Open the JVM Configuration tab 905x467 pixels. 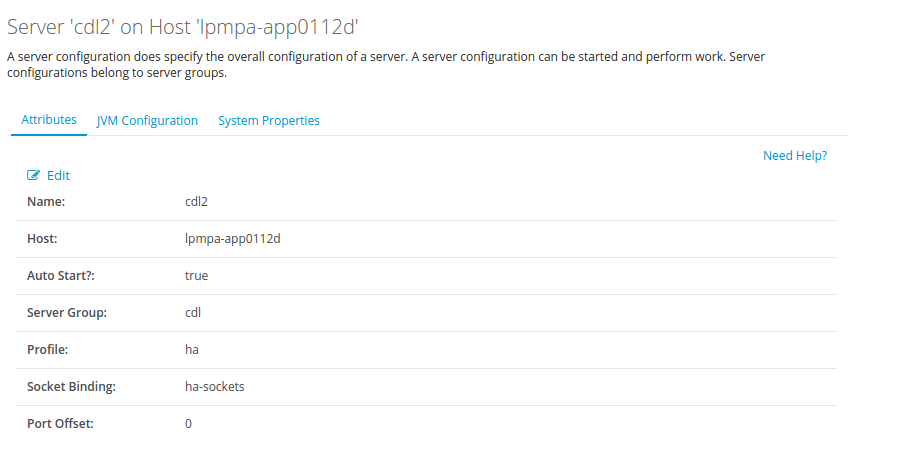pyautogui.click(x=147, y=120)
